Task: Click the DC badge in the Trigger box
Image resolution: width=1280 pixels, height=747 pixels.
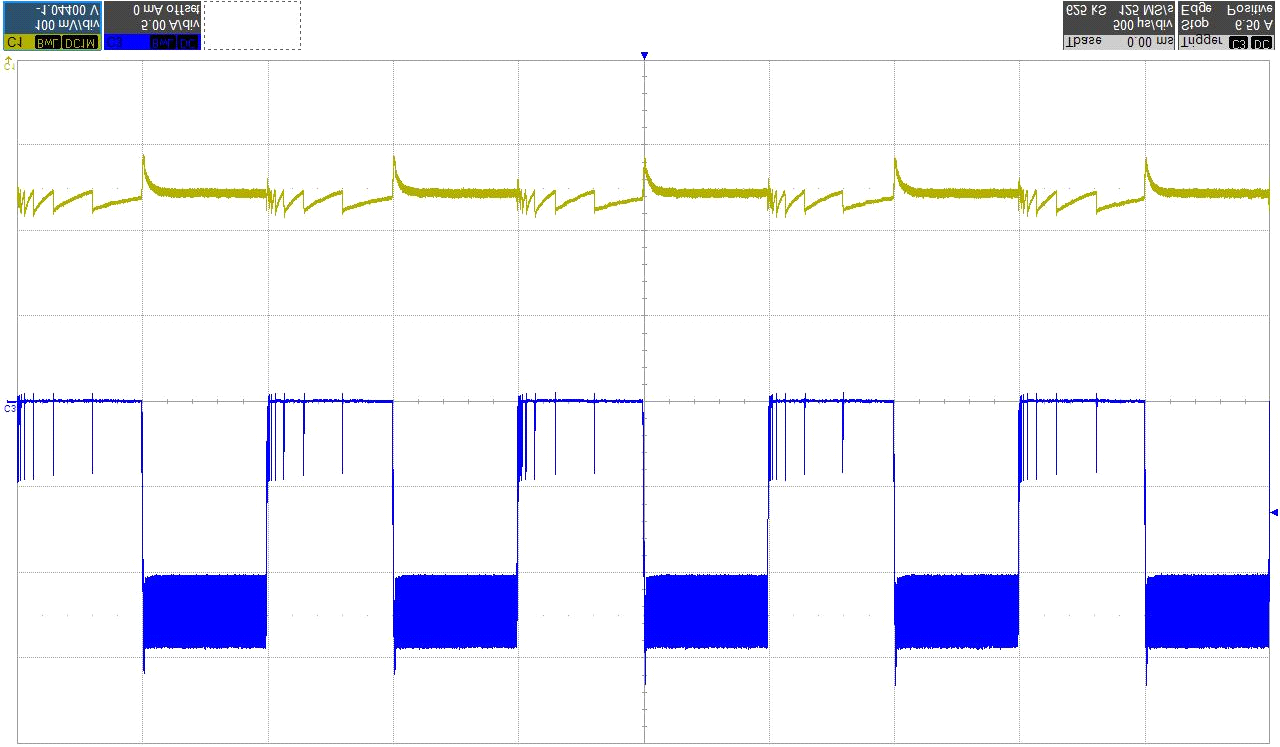Action: (1262, 43)
